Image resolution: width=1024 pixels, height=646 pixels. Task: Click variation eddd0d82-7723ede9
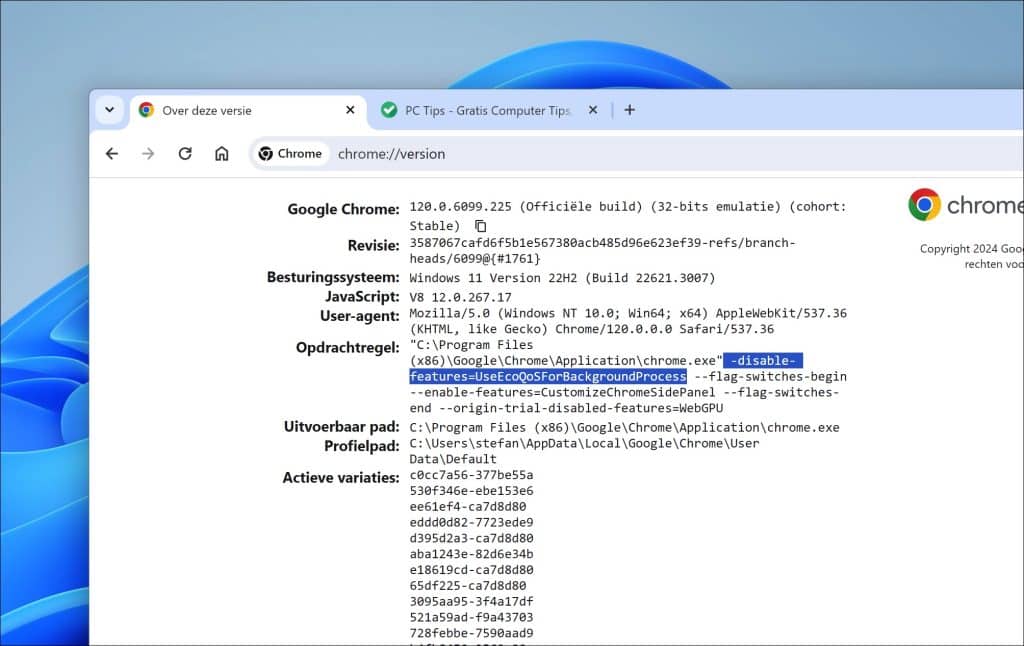[x=471, y=522]
